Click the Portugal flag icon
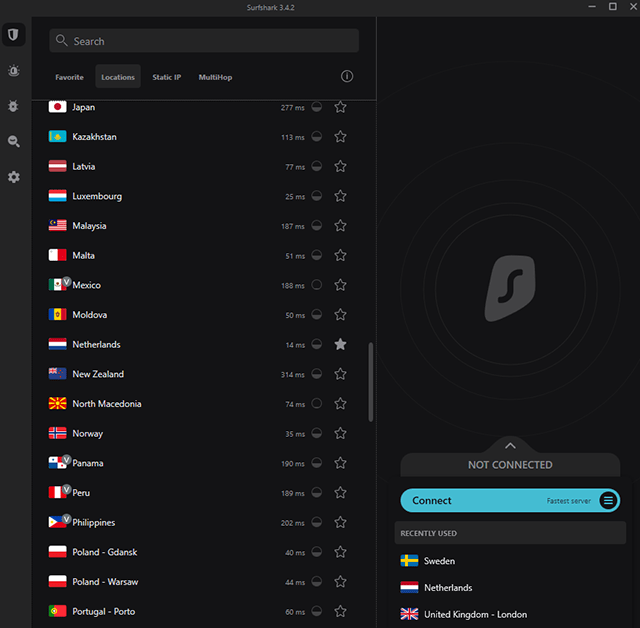Image resolution: width=640 pixels, height=628 pixels. click(58, 611)
